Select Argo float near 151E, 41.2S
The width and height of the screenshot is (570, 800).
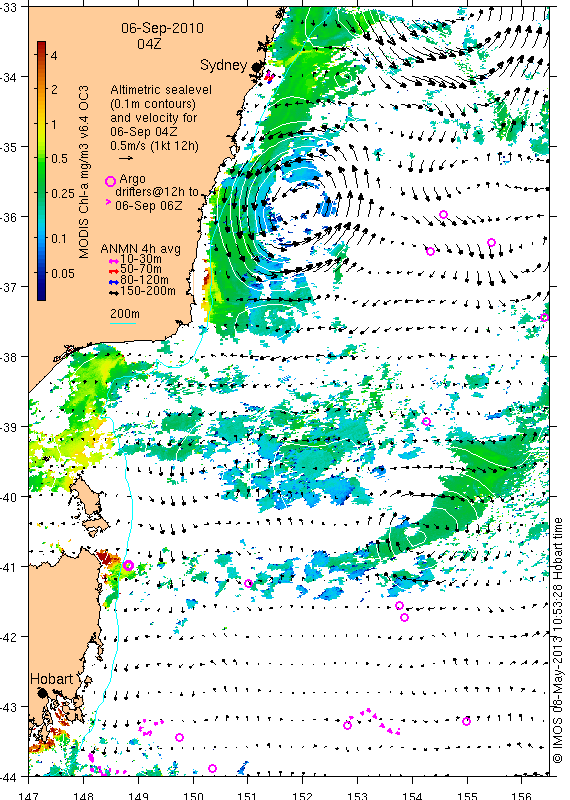click(x=249, y=583)
